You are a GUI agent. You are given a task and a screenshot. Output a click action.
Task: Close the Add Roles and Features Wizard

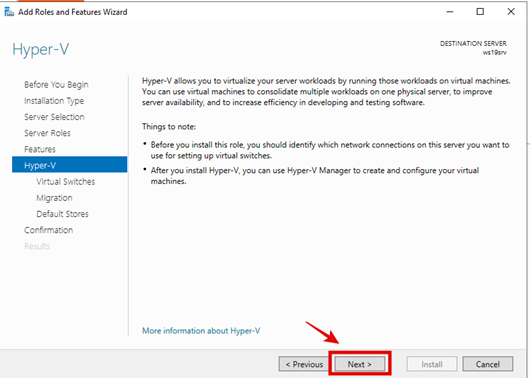pyautogui.click(x=511, y=12)
